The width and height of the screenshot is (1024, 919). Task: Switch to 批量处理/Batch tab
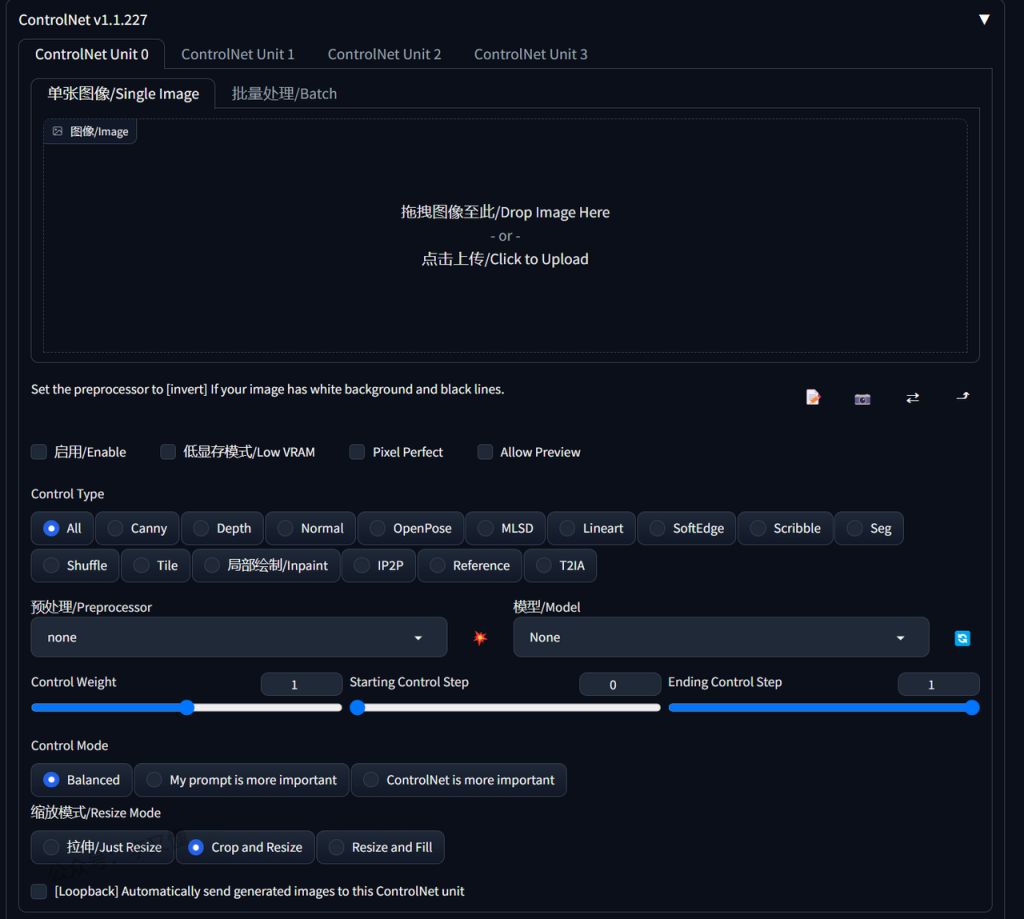pos(284,94)
